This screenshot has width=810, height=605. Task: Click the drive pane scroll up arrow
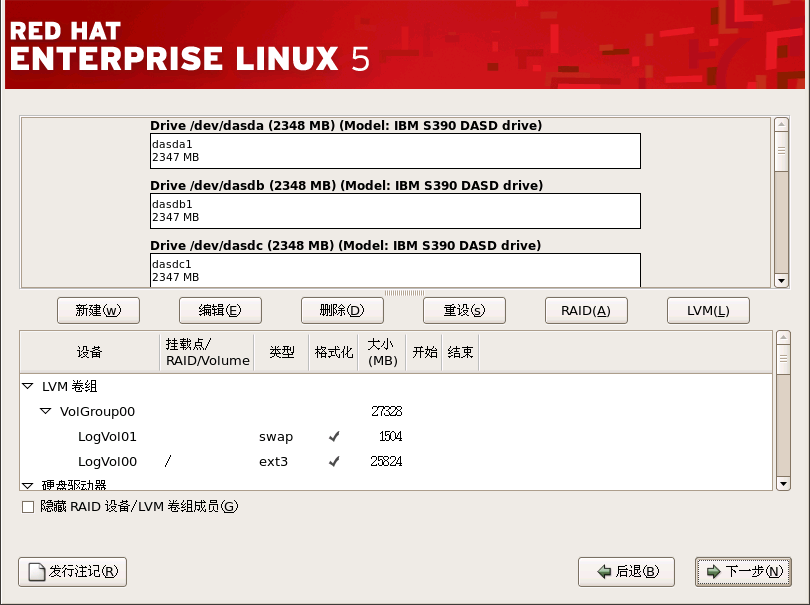click(x=781, y=125)
